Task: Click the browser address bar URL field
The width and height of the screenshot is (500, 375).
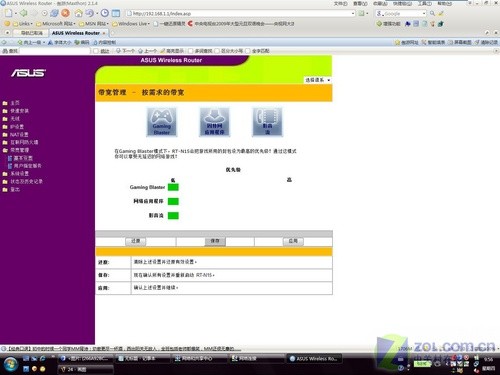Action: [x=240, y=14]
